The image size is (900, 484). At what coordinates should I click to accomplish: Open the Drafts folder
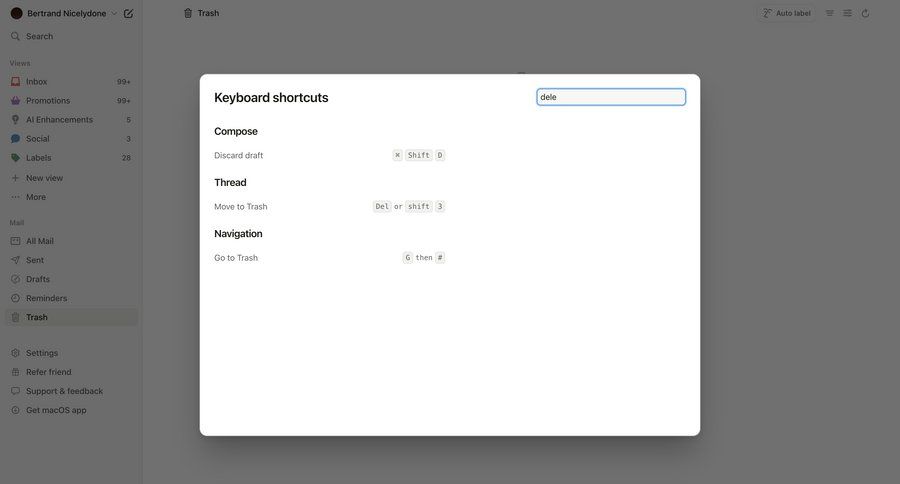(37, 279)
